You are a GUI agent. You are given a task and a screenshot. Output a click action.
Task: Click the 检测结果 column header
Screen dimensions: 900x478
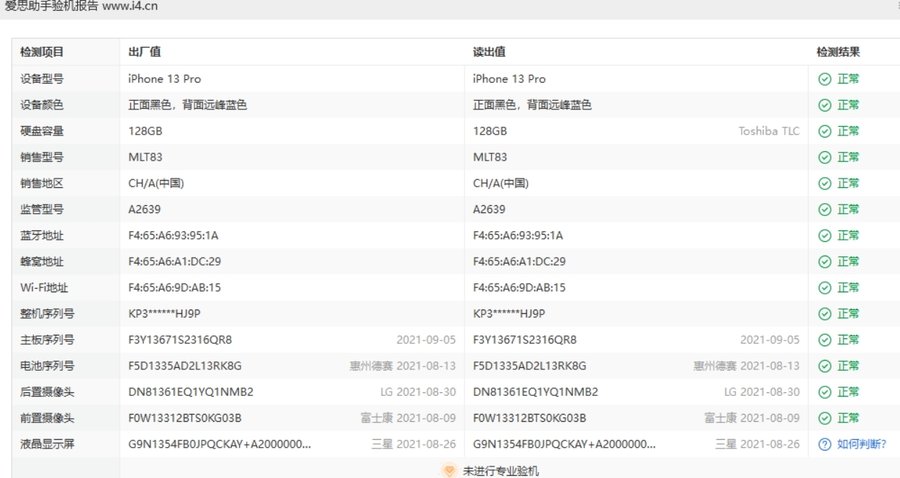point(838,52)
